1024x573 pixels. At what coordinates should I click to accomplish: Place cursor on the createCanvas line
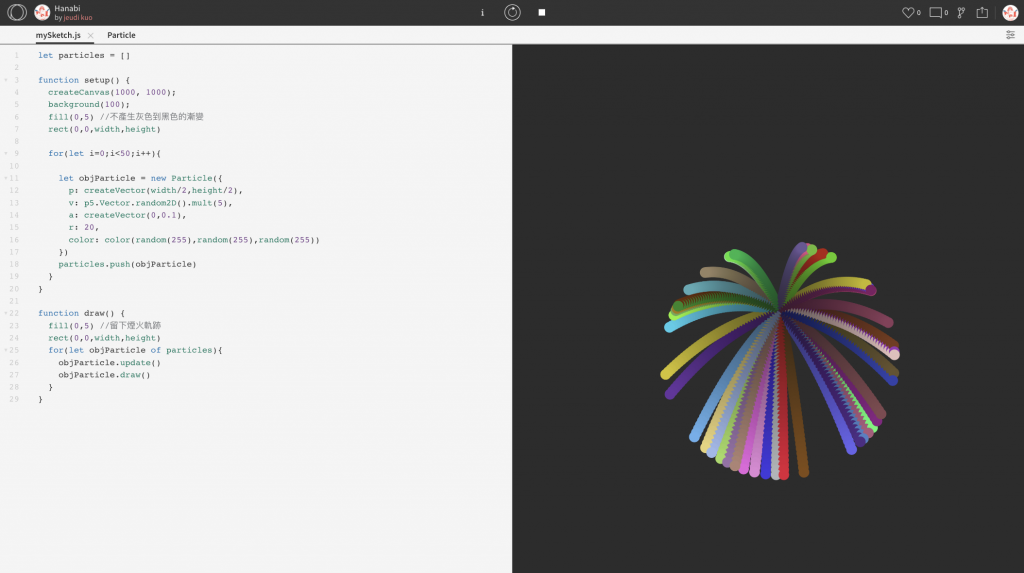coord(112,93)
